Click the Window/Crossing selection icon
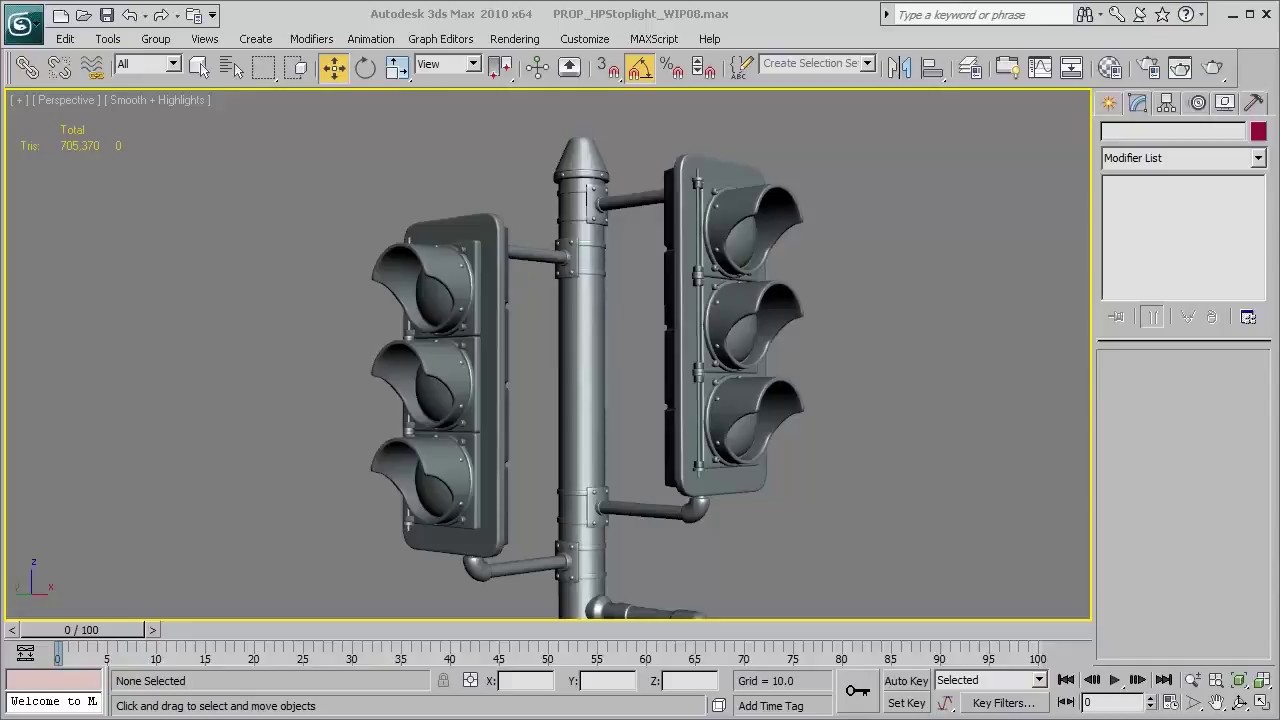The width and height of the screenshot is (1280, 720). (x=295, y=68)
